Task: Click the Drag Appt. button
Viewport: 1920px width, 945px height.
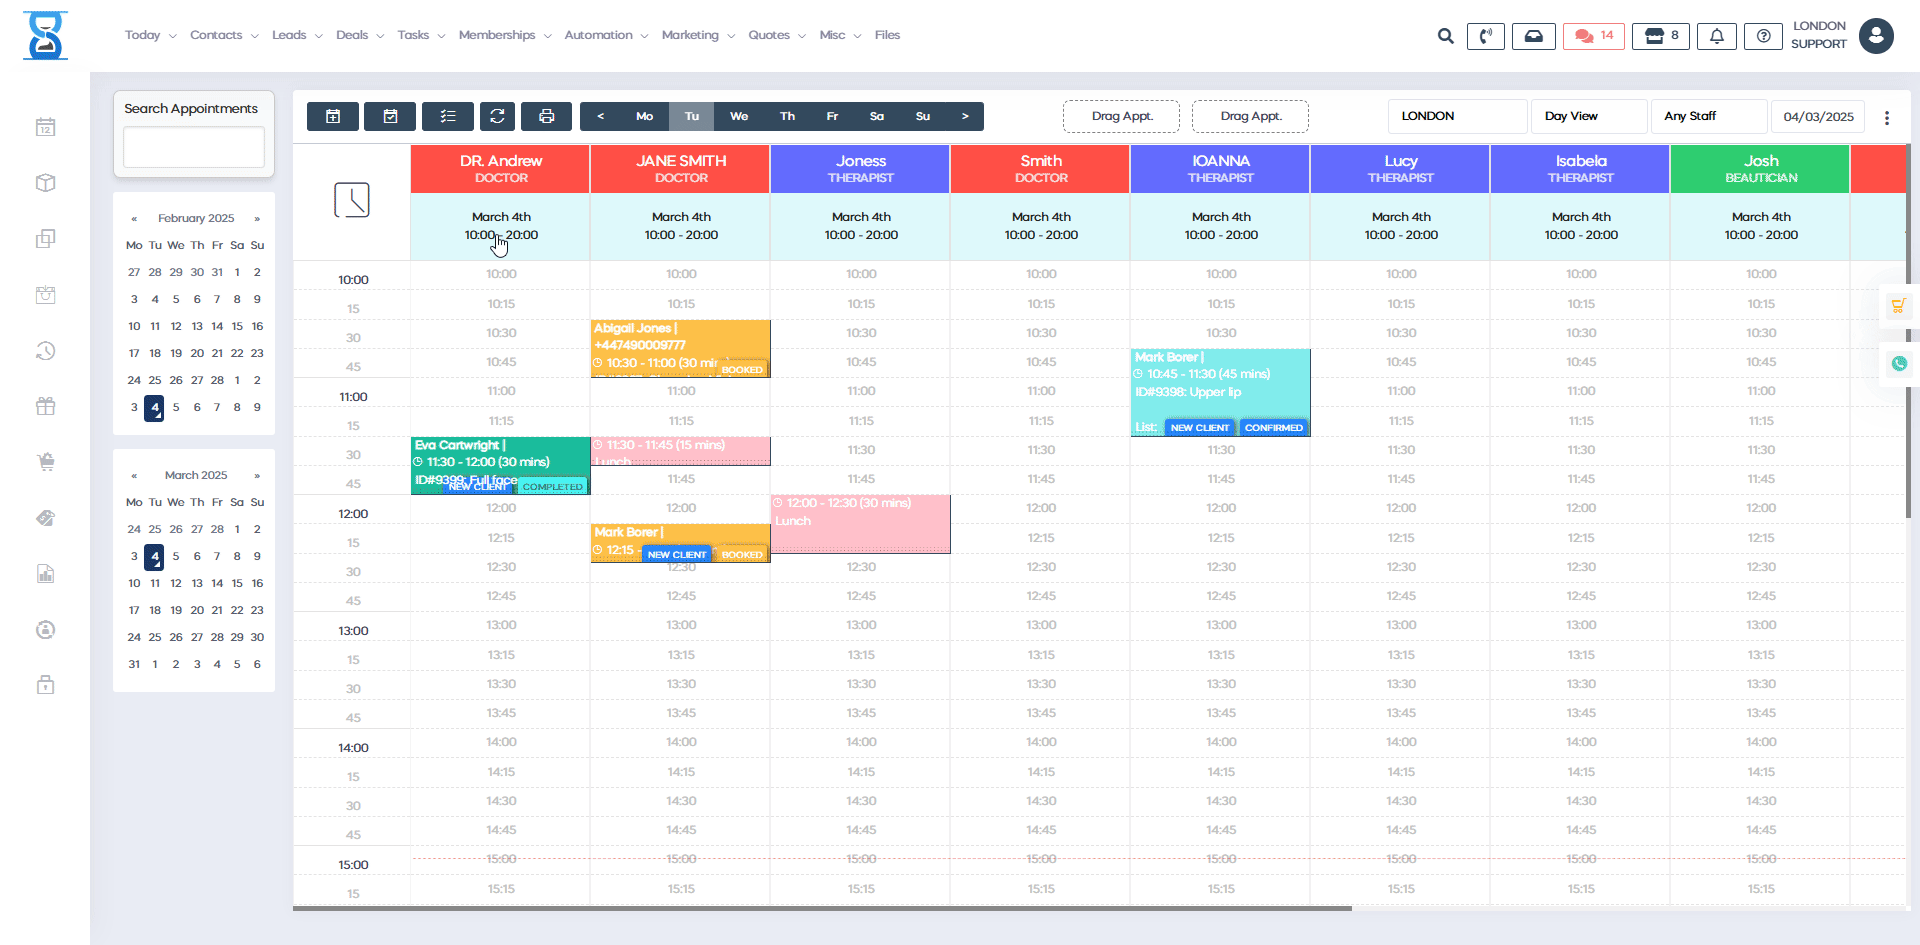Action: tap(1121, 116)
